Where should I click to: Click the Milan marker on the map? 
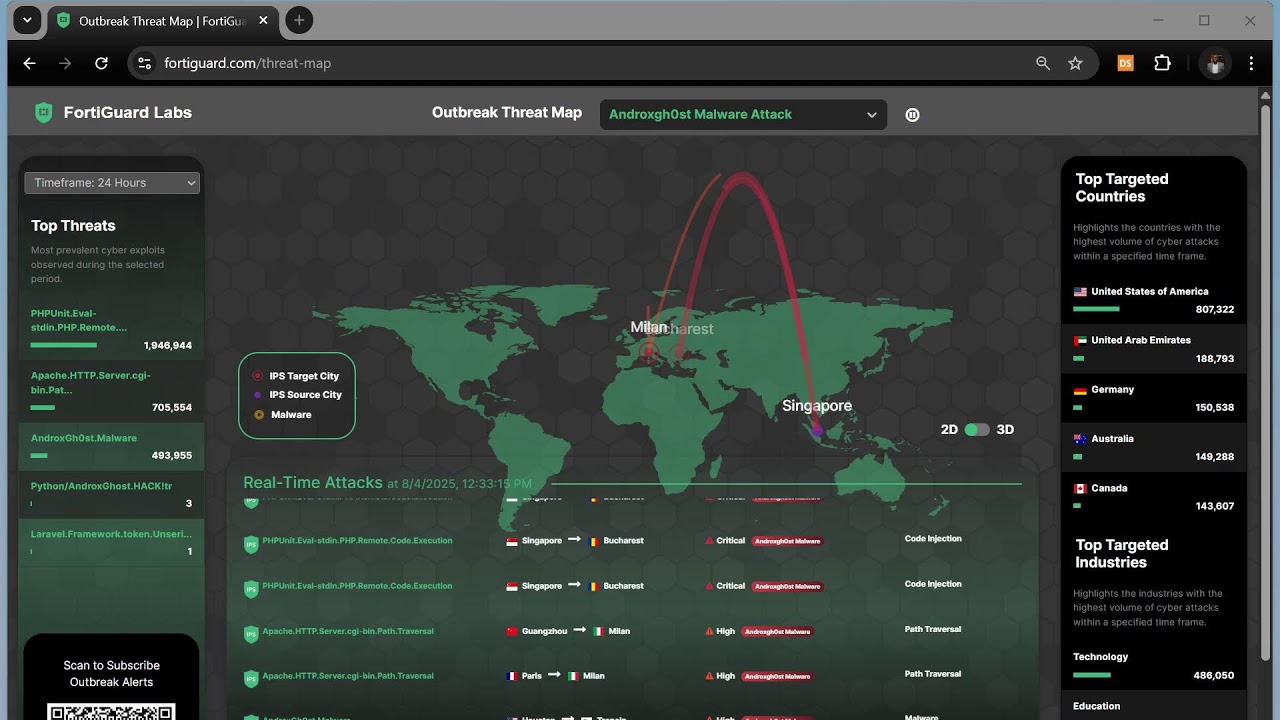(648, 350)
